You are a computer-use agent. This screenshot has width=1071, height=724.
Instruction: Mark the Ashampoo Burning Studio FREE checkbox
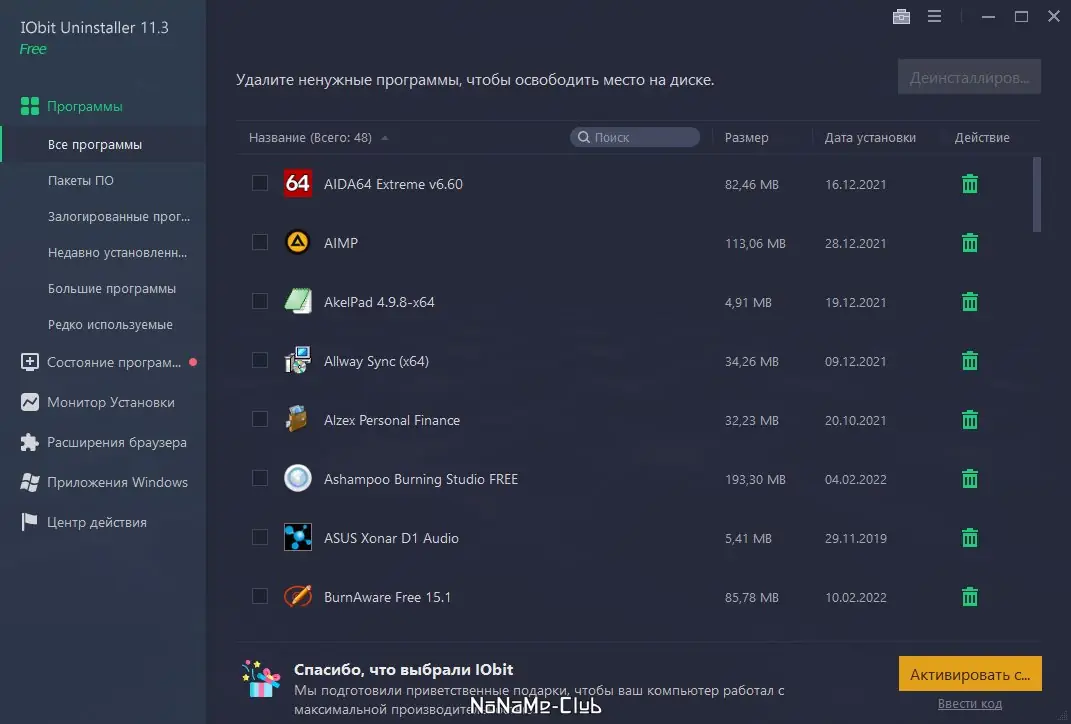pos(260,478)
